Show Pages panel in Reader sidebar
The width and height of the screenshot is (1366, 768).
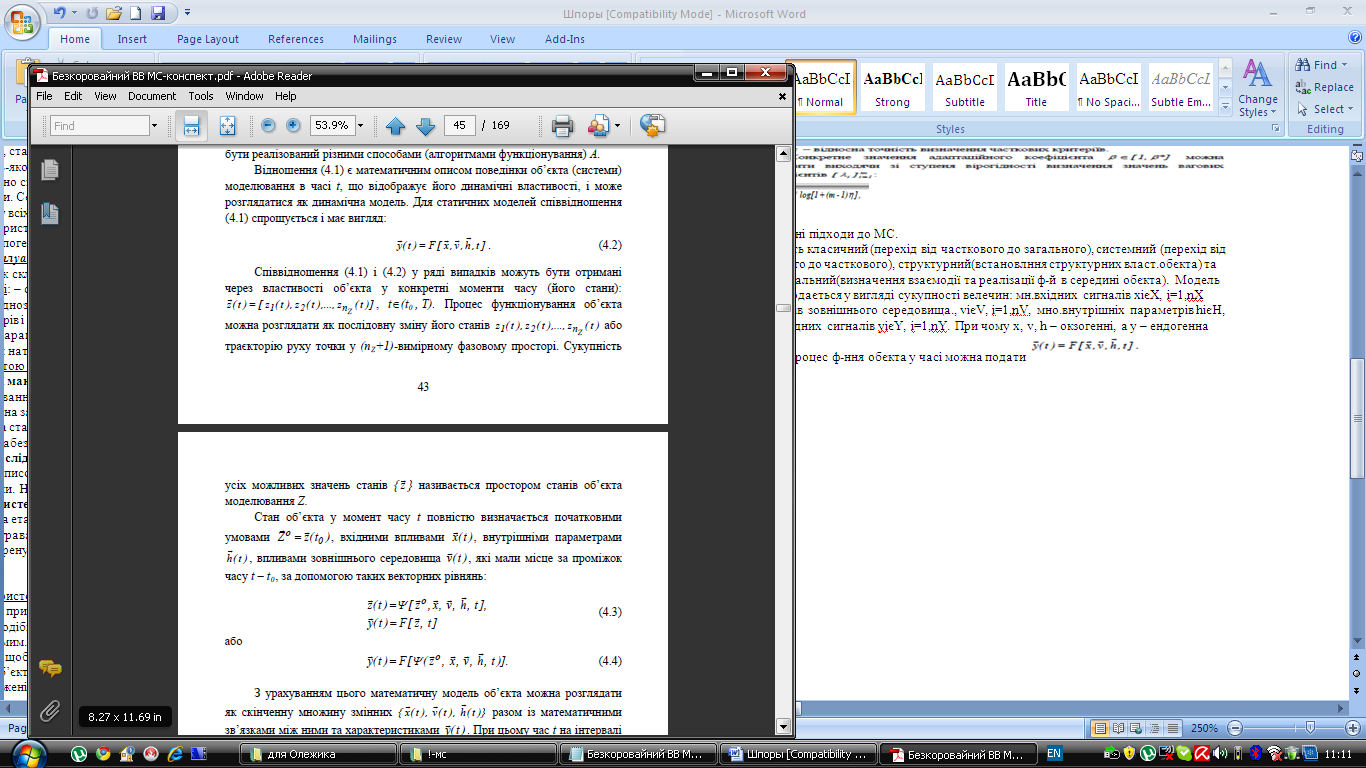50,171
